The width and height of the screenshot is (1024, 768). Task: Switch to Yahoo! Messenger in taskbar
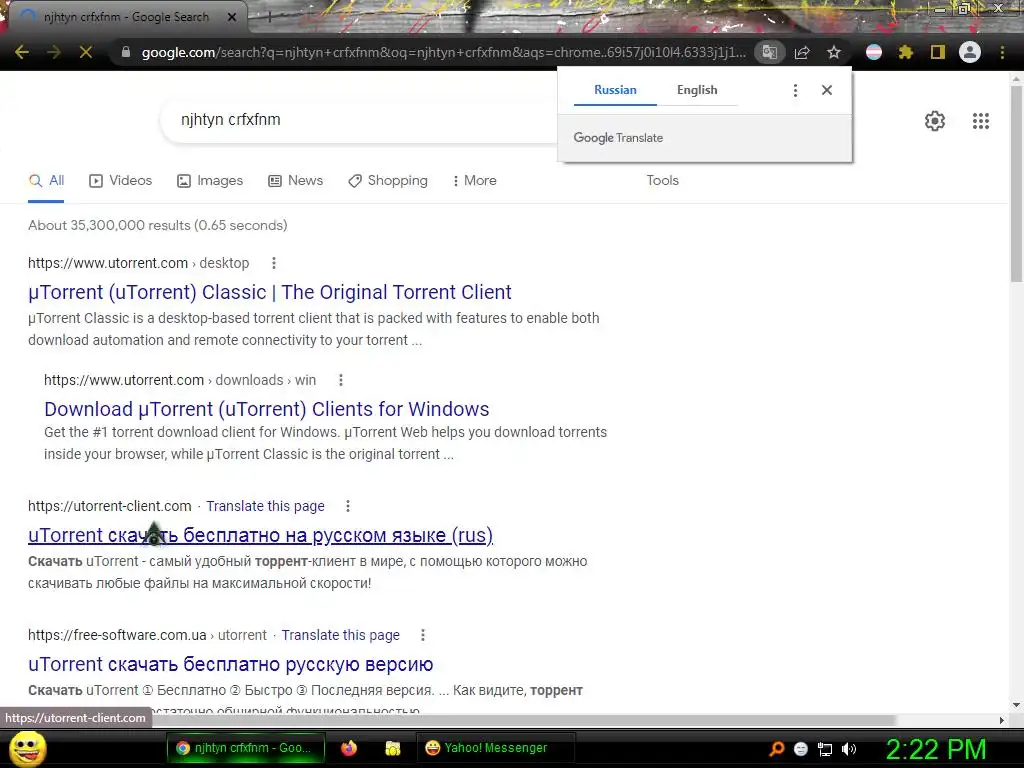click(x=495, y=748)
